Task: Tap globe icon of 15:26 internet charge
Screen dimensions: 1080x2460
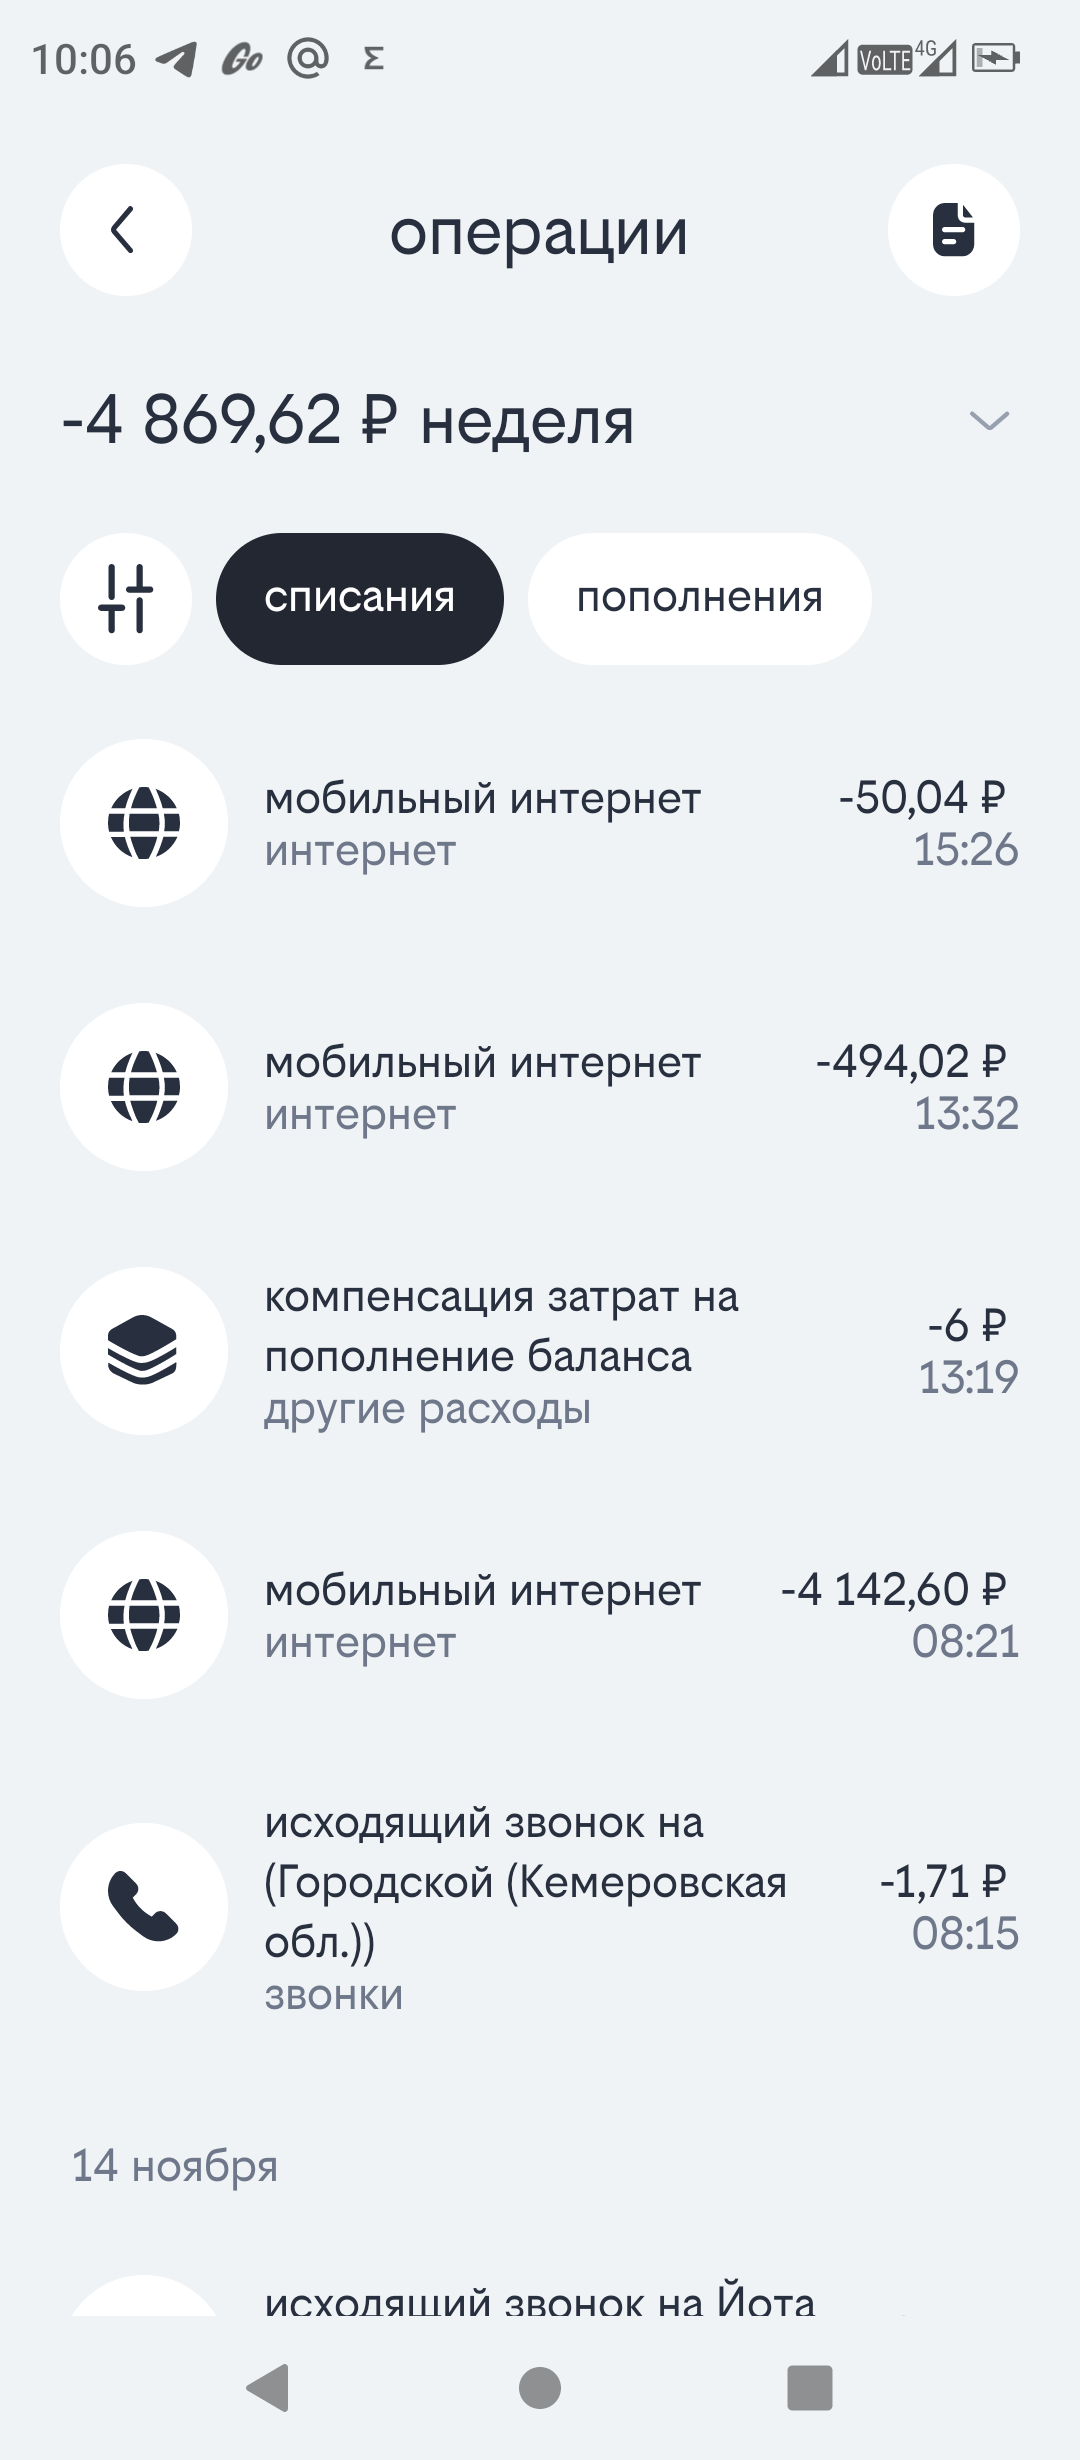Action: coord(144,823)
